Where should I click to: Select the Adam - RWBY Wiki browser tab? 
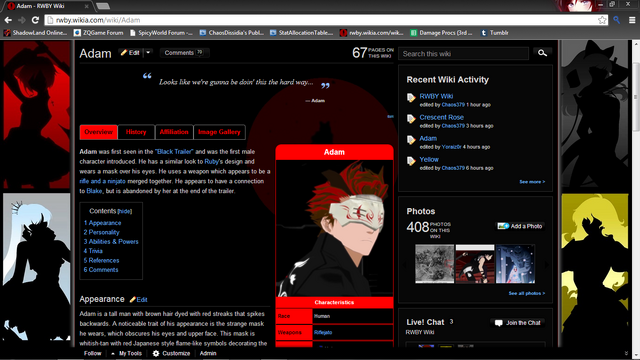pyautogui.click(x=48, y=6)
